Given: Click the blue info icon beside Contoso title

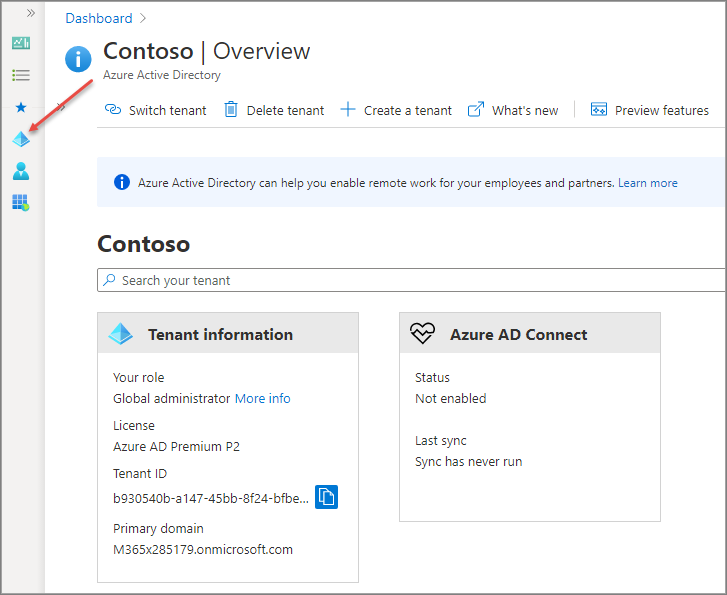Looking at the screenshot, I should (x=78, y=59).
